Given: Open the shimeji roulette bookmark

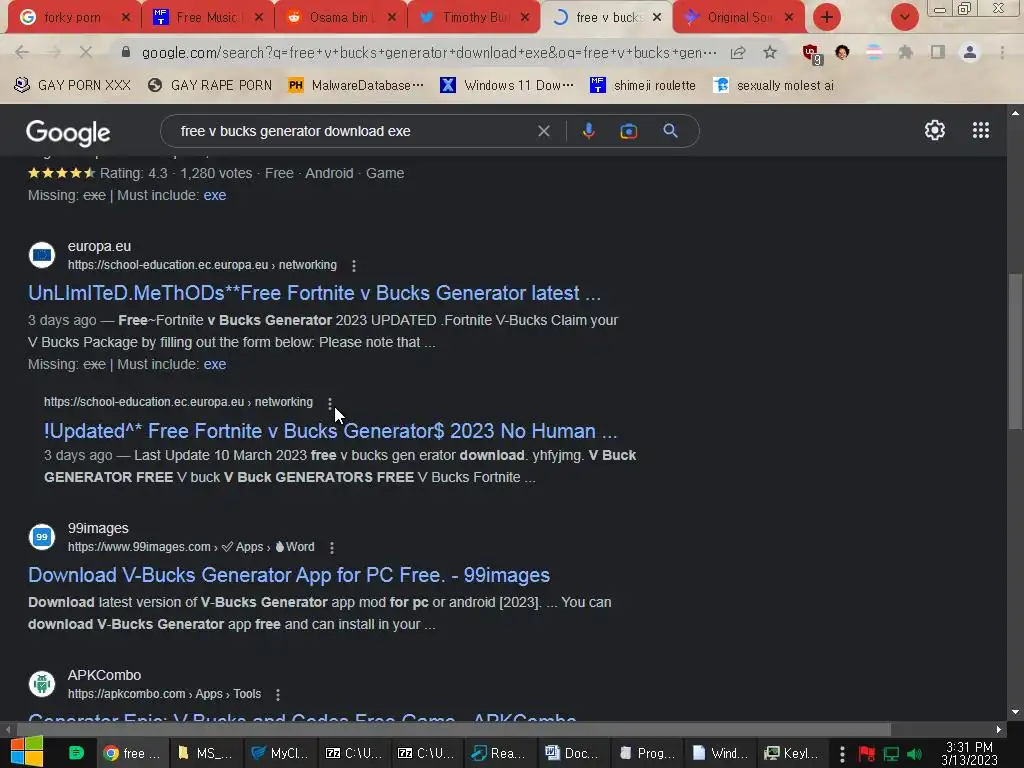Looking at the screenshot, I should [643, 85].
